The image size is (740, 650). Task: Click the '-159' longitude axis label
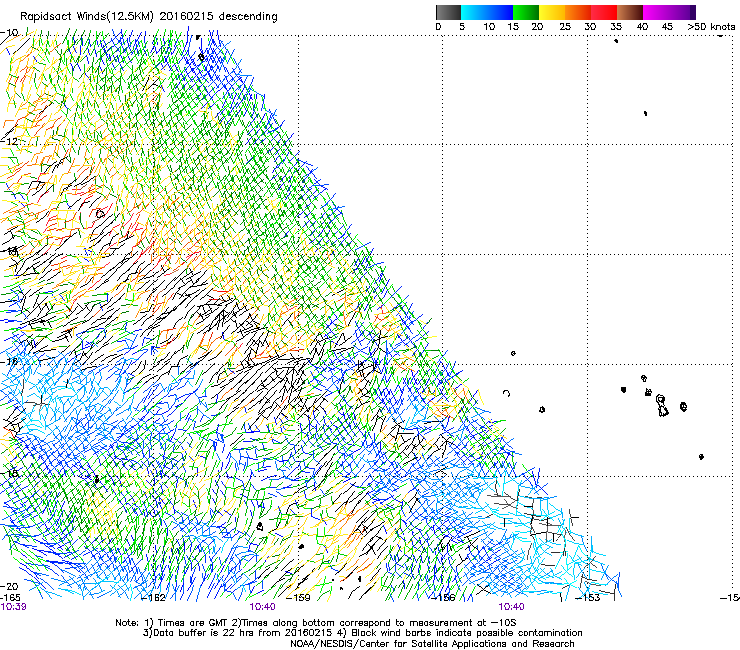pyautogui.click(x=299, y=598)
